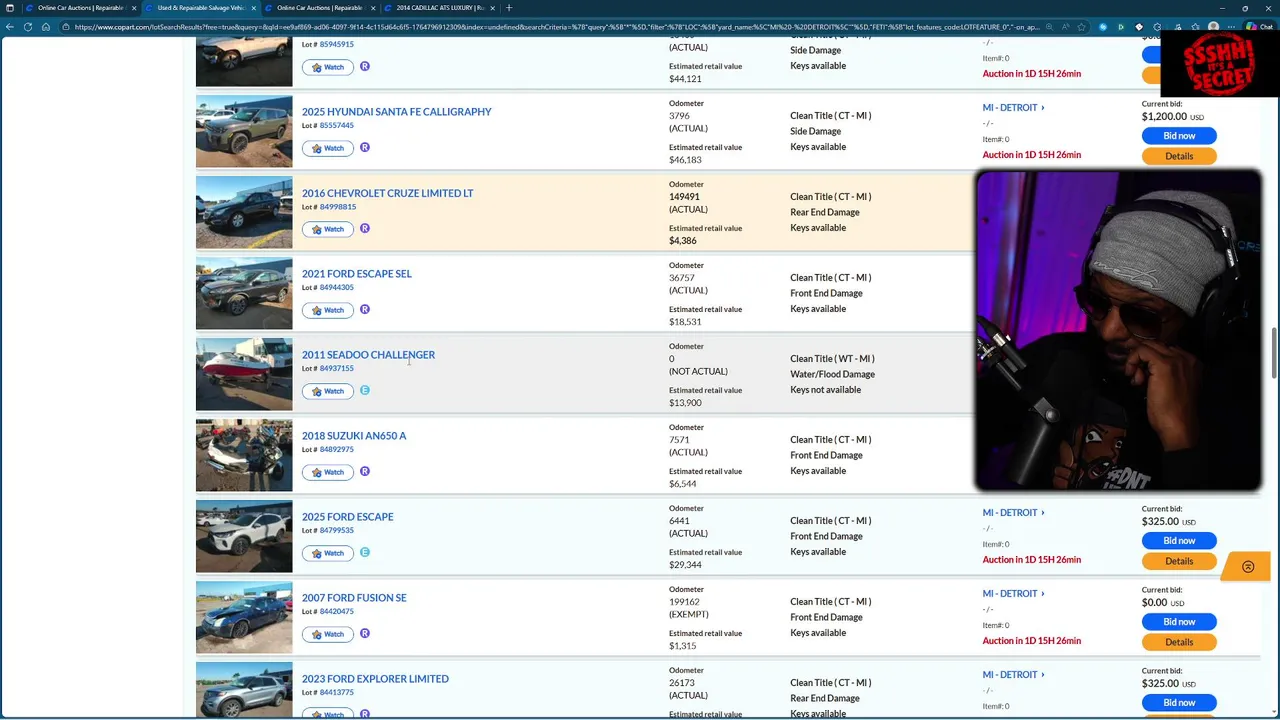Click the R badge for Suzuki AN650 A
This screenshot has width=1280, height=720.
[x=365, y=472]
